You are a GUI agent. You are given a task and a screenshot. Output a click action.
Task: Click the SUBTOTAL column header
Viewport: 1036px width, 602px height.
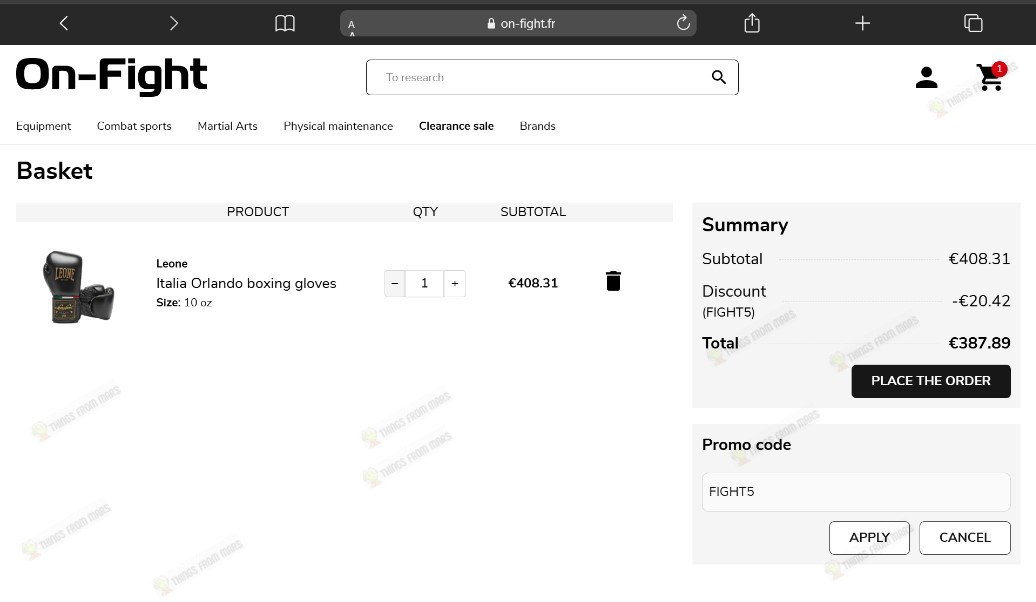click(x=533, y=212)
